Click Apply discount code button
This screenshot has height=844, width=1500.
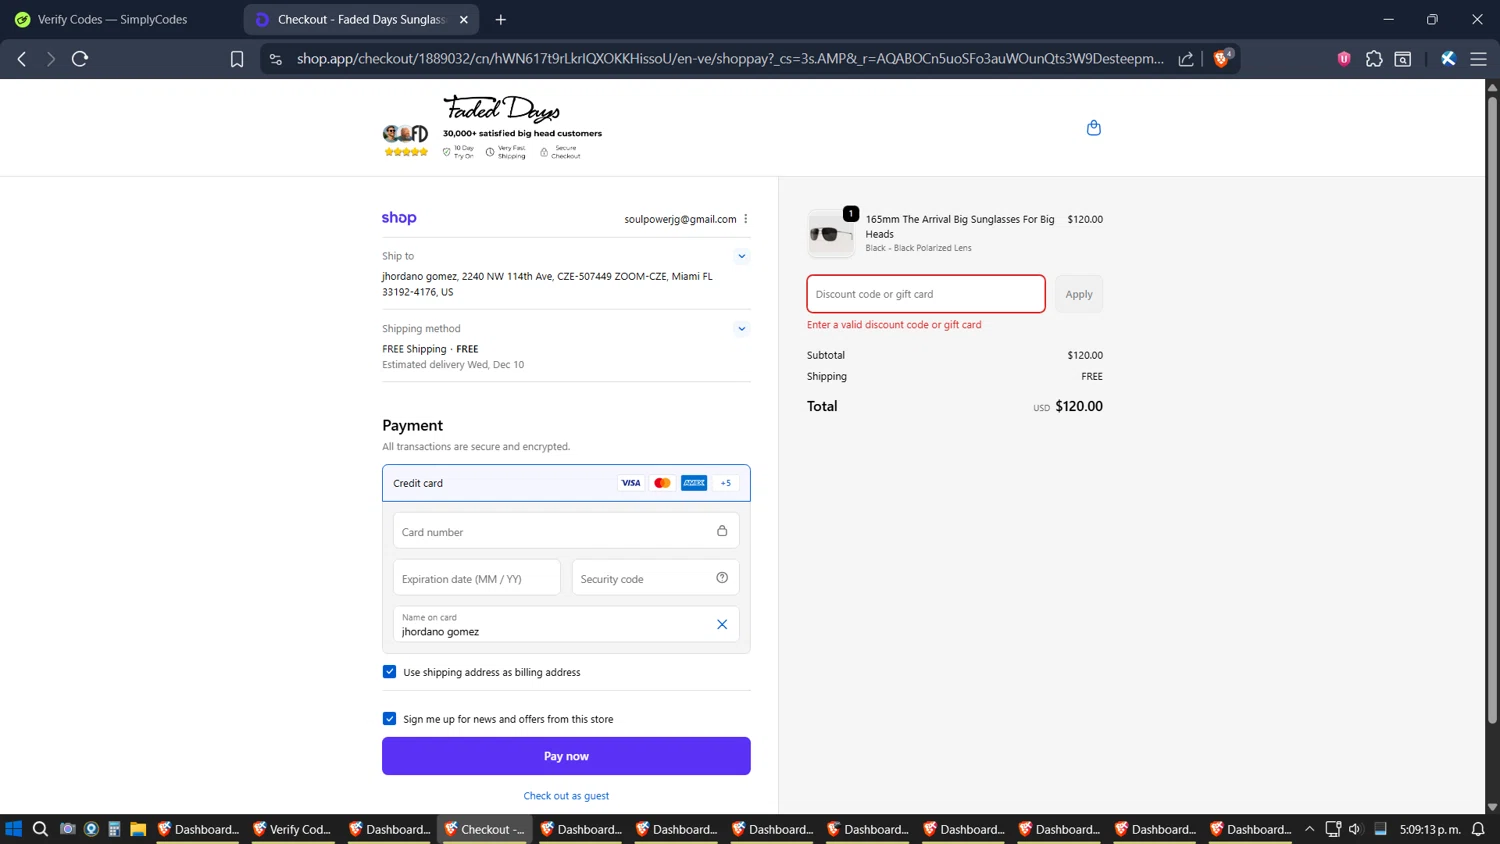click(1079, 294)
